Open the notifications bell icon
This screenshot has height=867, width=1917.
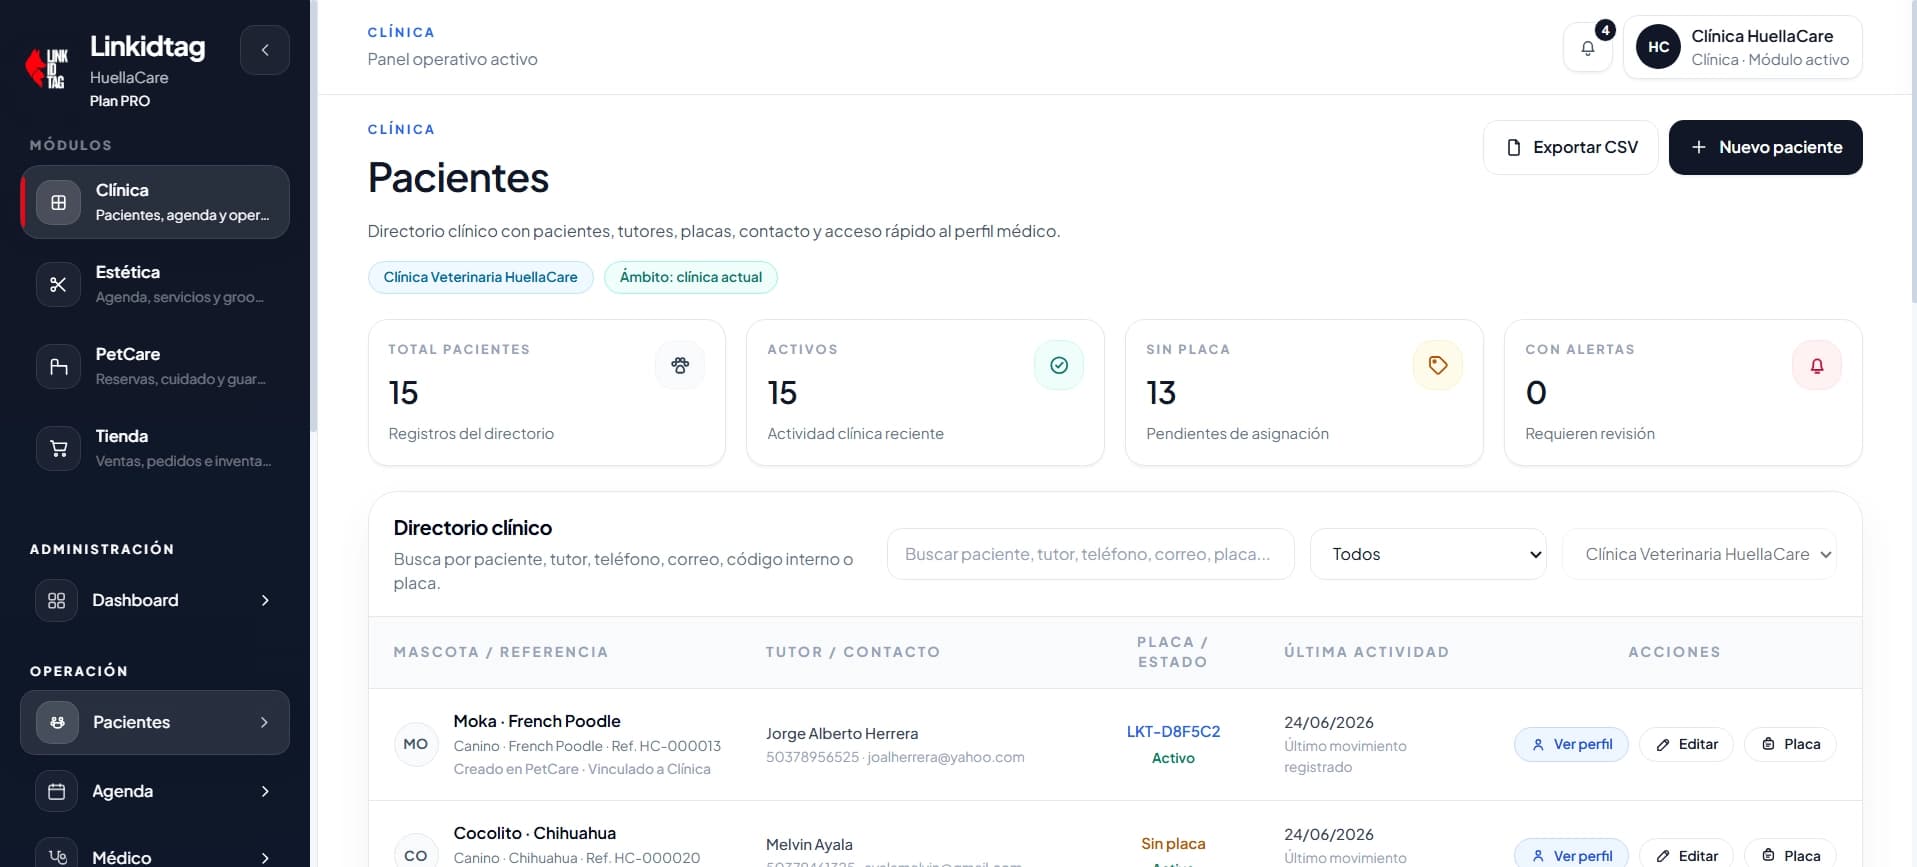pyautogui.click(x=1587, y=48)
